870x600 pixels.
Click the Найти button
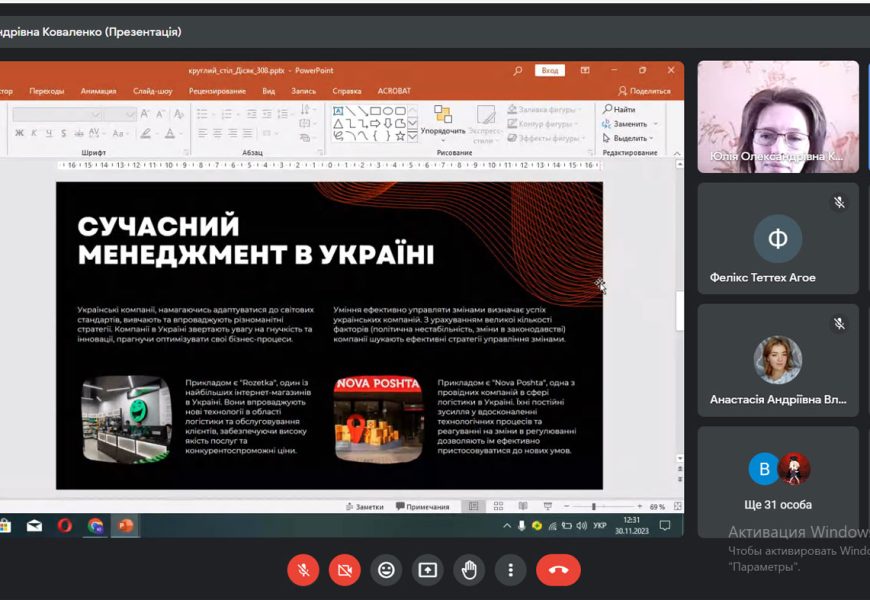619,109
